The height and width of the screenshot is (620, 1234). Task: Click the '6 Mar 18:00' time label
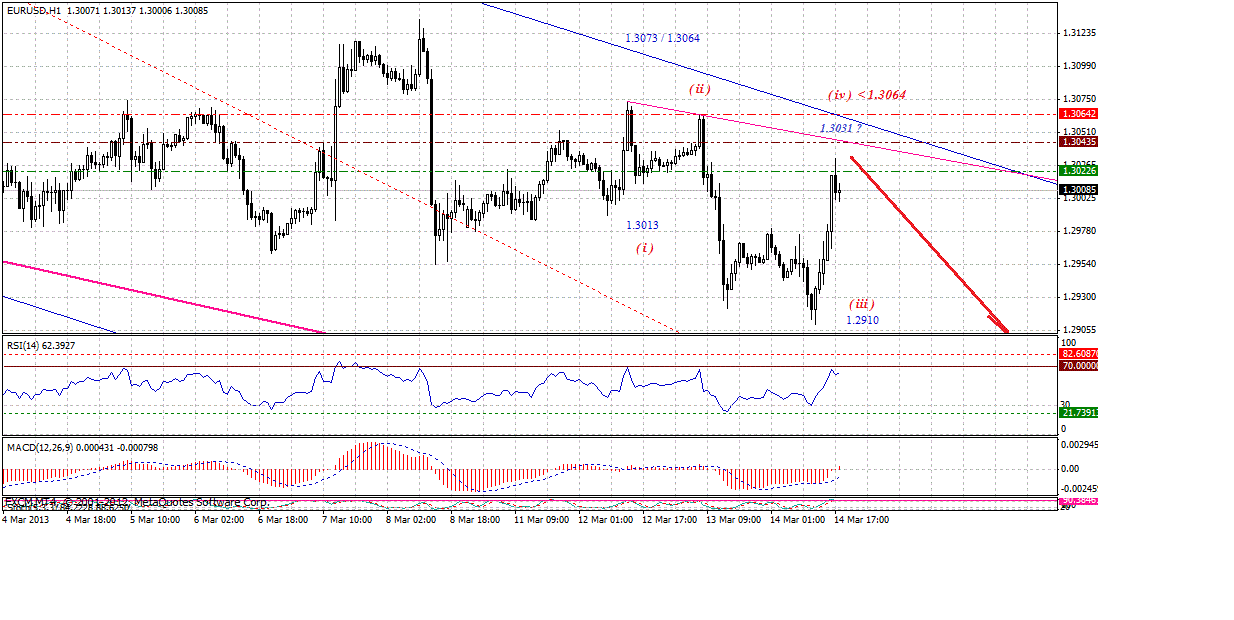(x=284, y=520)
